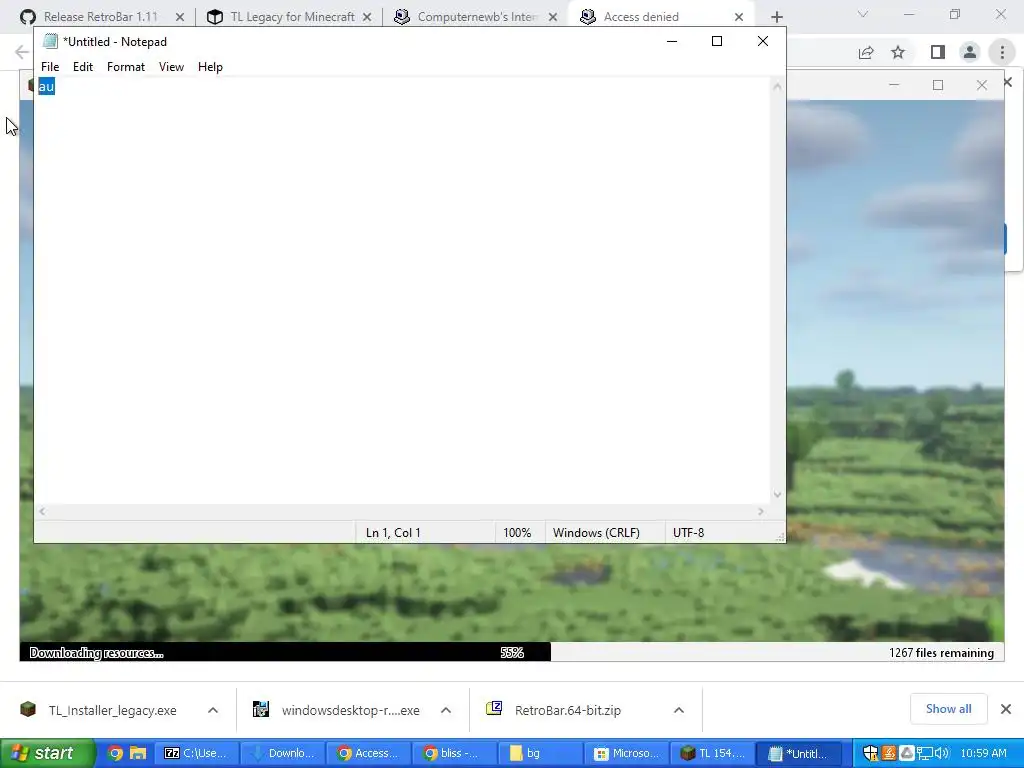Close the Chrome downloads bar
1024x768 pixels.
(x=1006, y=709)
